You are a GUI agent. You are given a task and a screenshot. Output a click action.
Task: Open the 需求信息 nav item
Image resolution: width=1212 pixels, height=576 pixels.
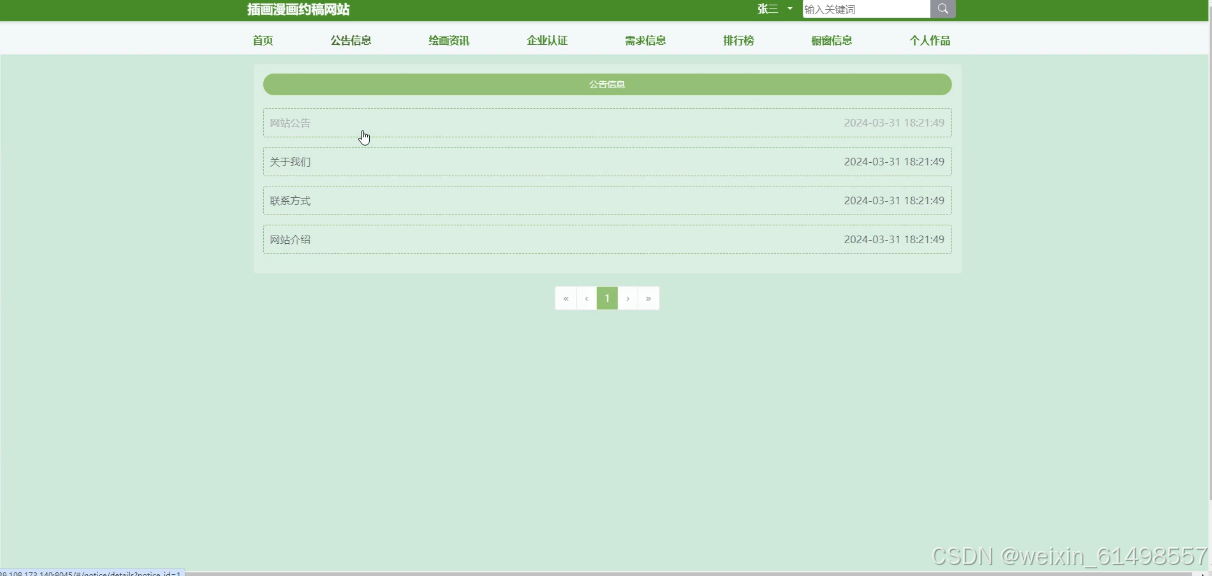[645, 41]
